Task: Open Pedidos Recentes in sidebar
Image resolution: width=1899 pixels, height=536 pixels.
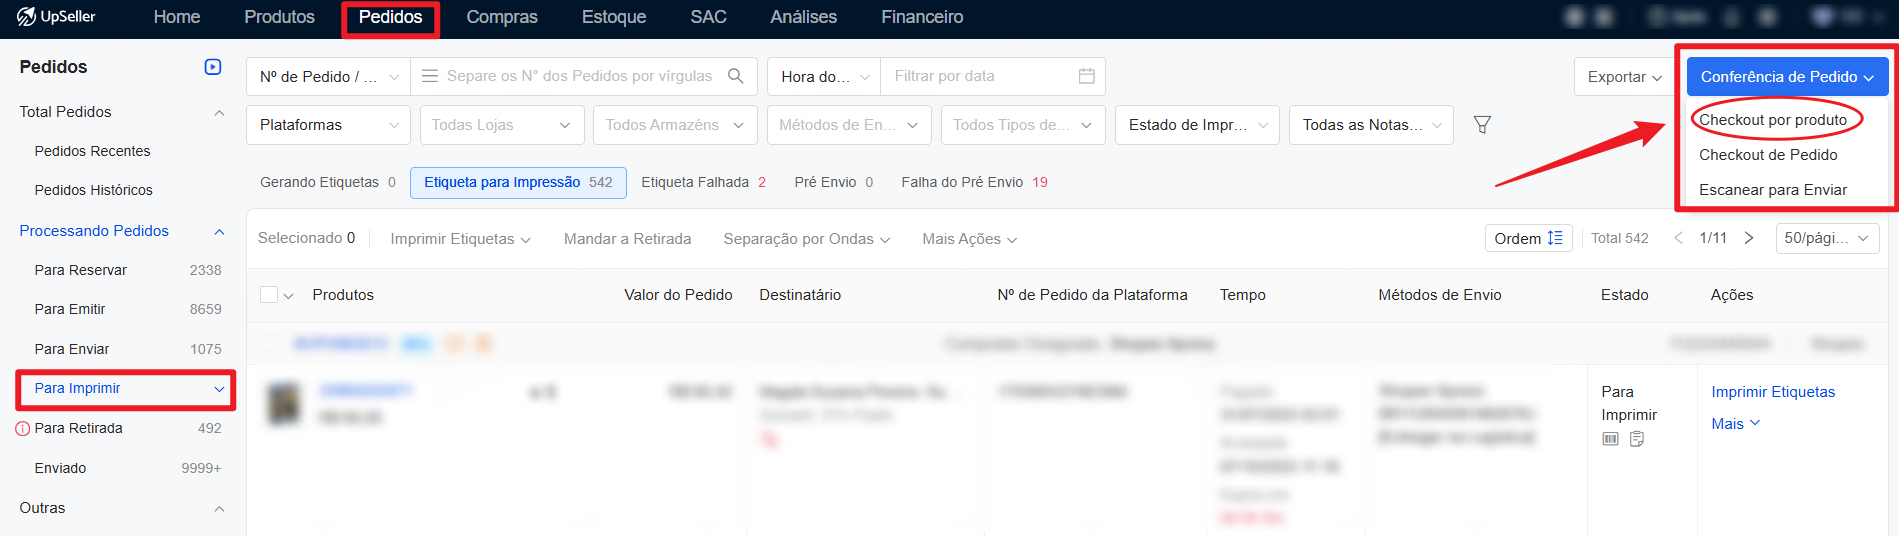Action: point(92,151)
